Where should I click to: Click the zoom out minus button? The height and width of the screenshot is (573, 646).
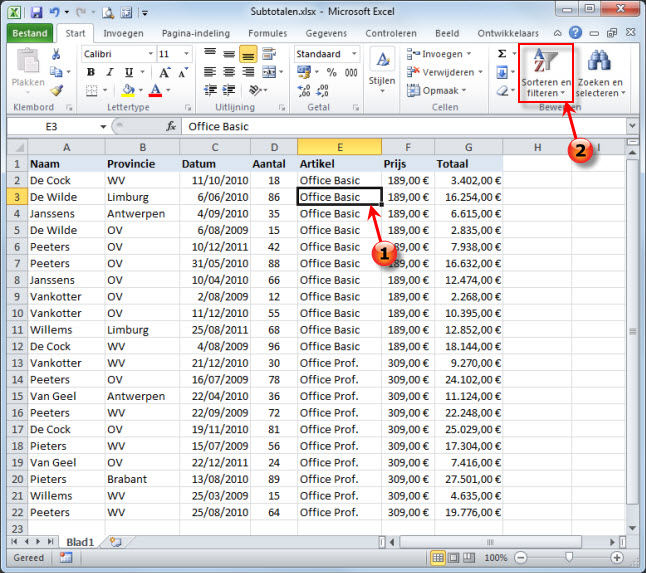521,558
